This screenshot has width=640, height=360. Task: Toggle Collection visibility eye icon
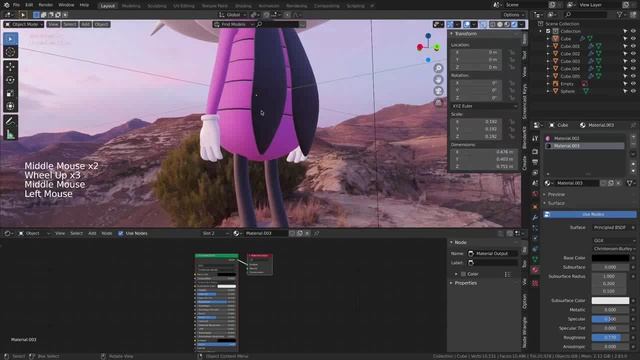pos(633,31)
